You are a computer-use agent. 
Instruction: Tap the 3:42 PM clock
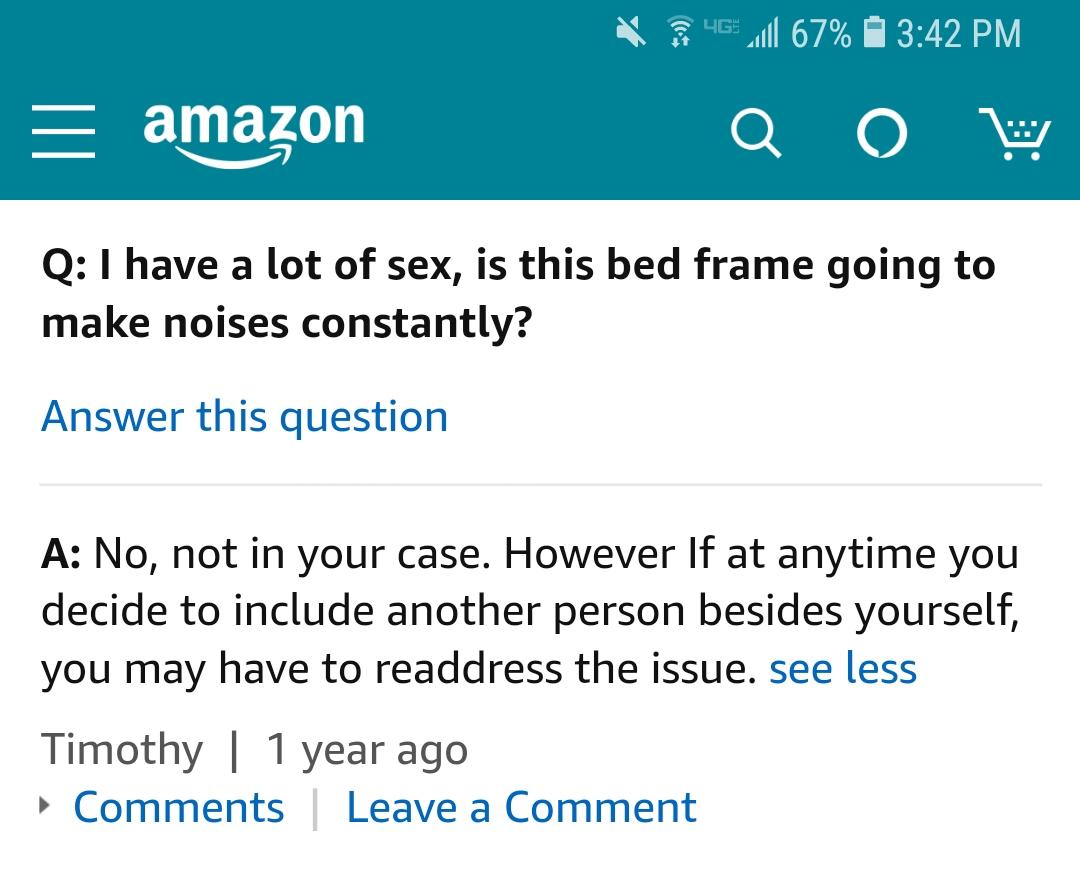[x=958, y=34]
